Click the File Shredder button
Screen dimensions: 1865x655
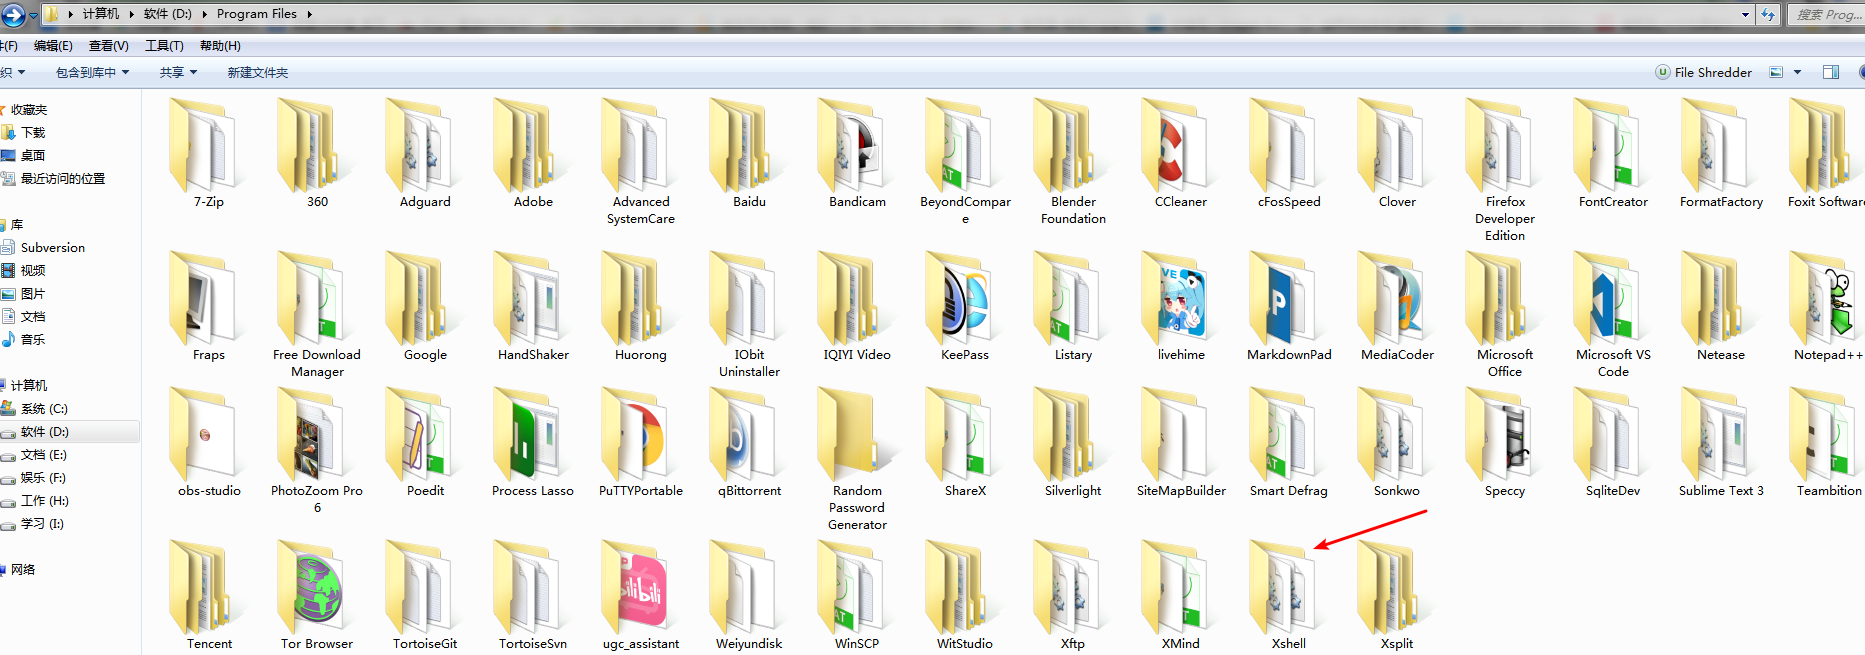[x=1704, y=72]
